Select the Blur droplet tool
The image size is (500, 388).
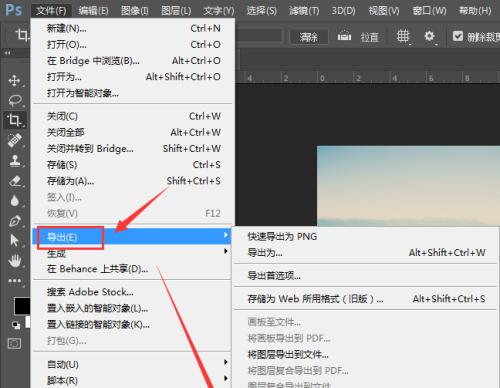pyautogui.click(x=14, y=201)
